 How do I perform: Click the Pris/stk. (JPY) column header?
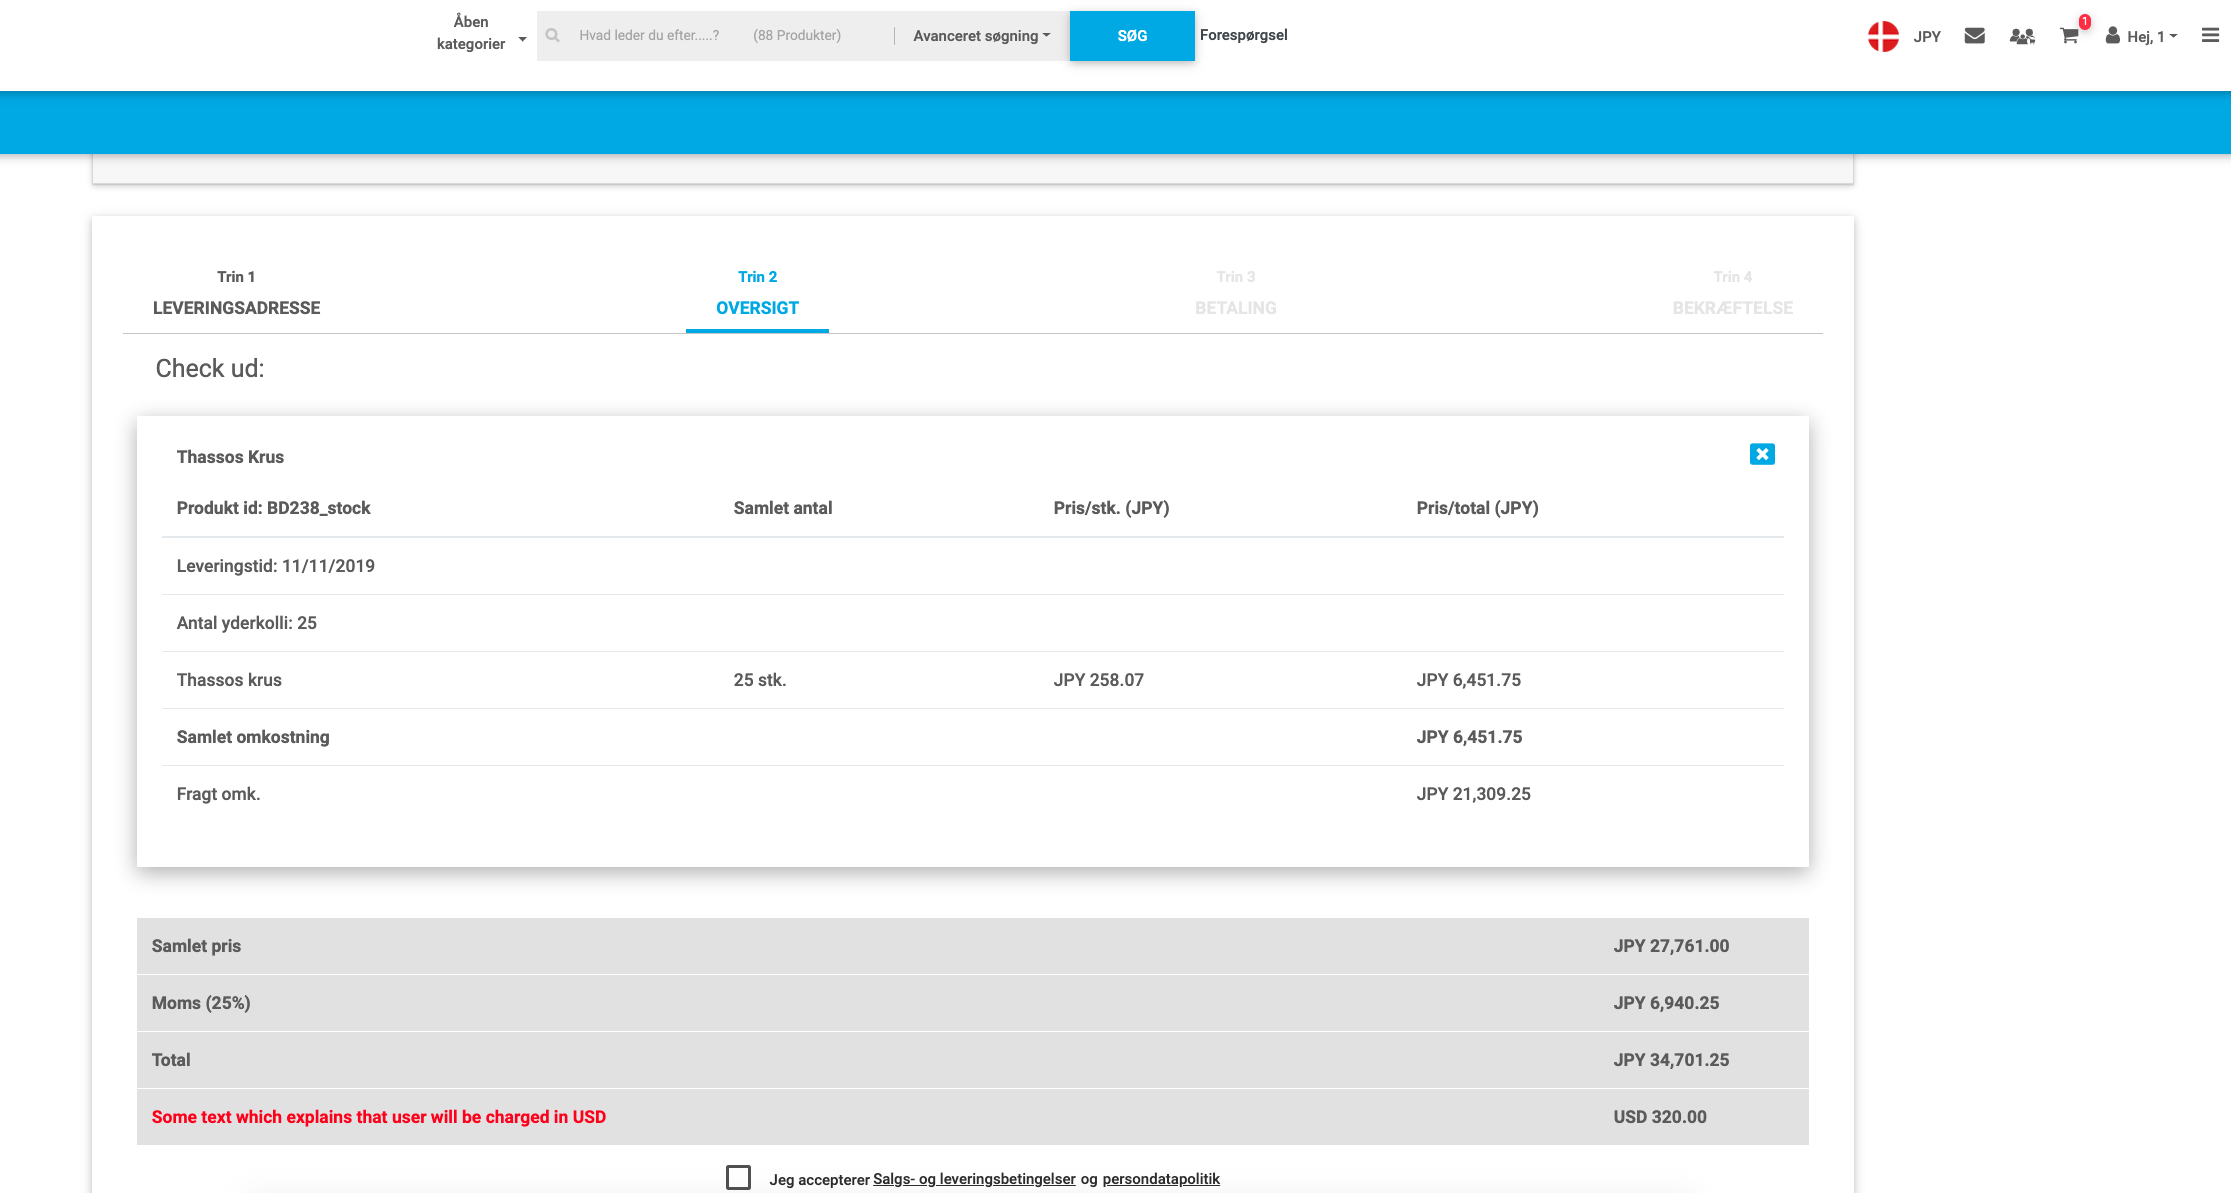point(1111,508)
